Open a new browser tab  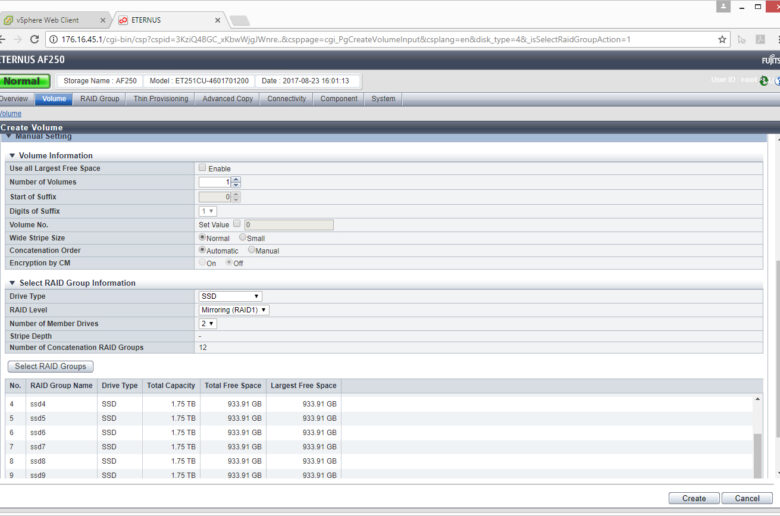(239, 20)
